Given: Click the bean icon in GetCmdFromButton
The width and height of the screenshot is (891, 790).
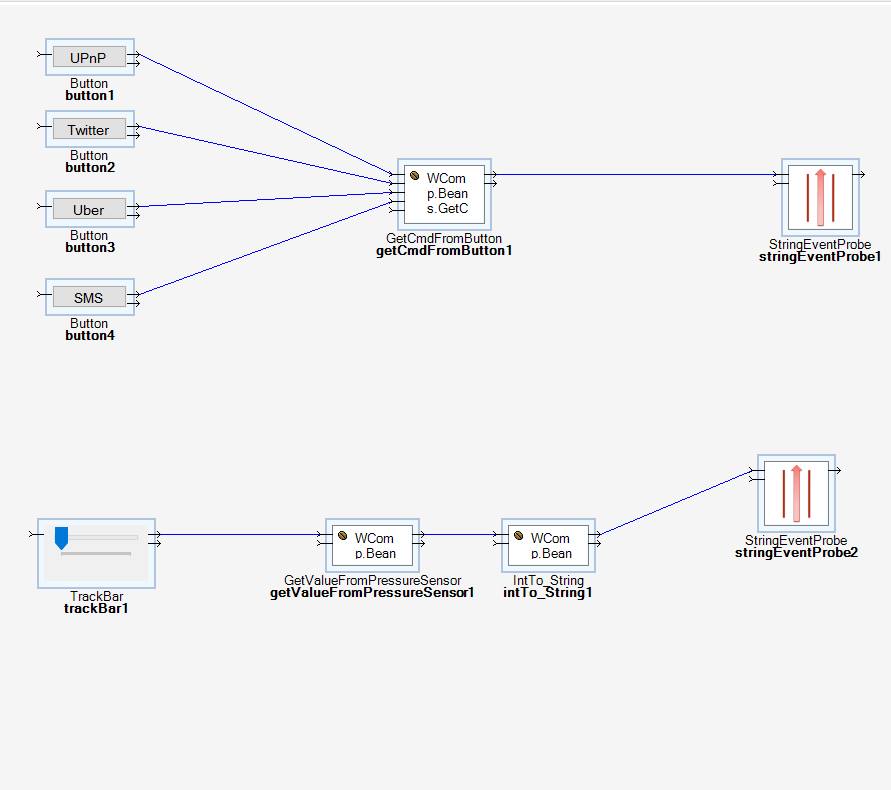Looking at the screenshot, I should 414,177.
